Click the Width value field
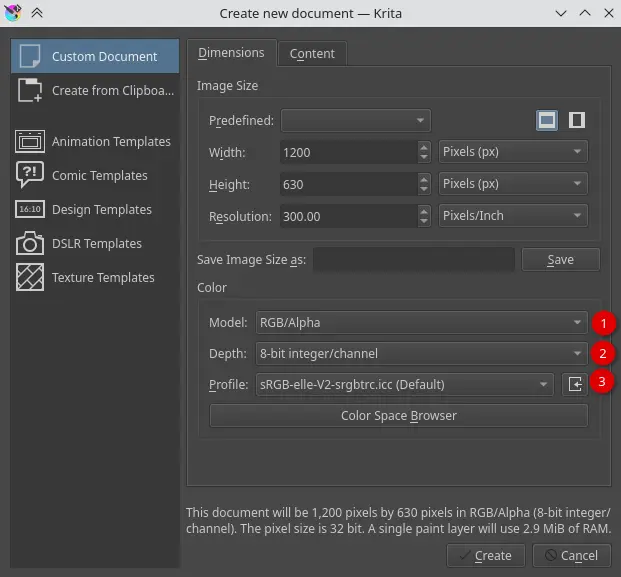 click(x=349, y=152)
